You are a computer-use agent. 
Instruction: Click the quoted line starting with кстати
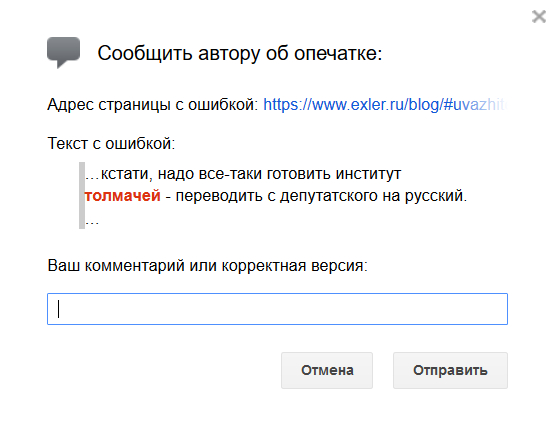point(243,174)
